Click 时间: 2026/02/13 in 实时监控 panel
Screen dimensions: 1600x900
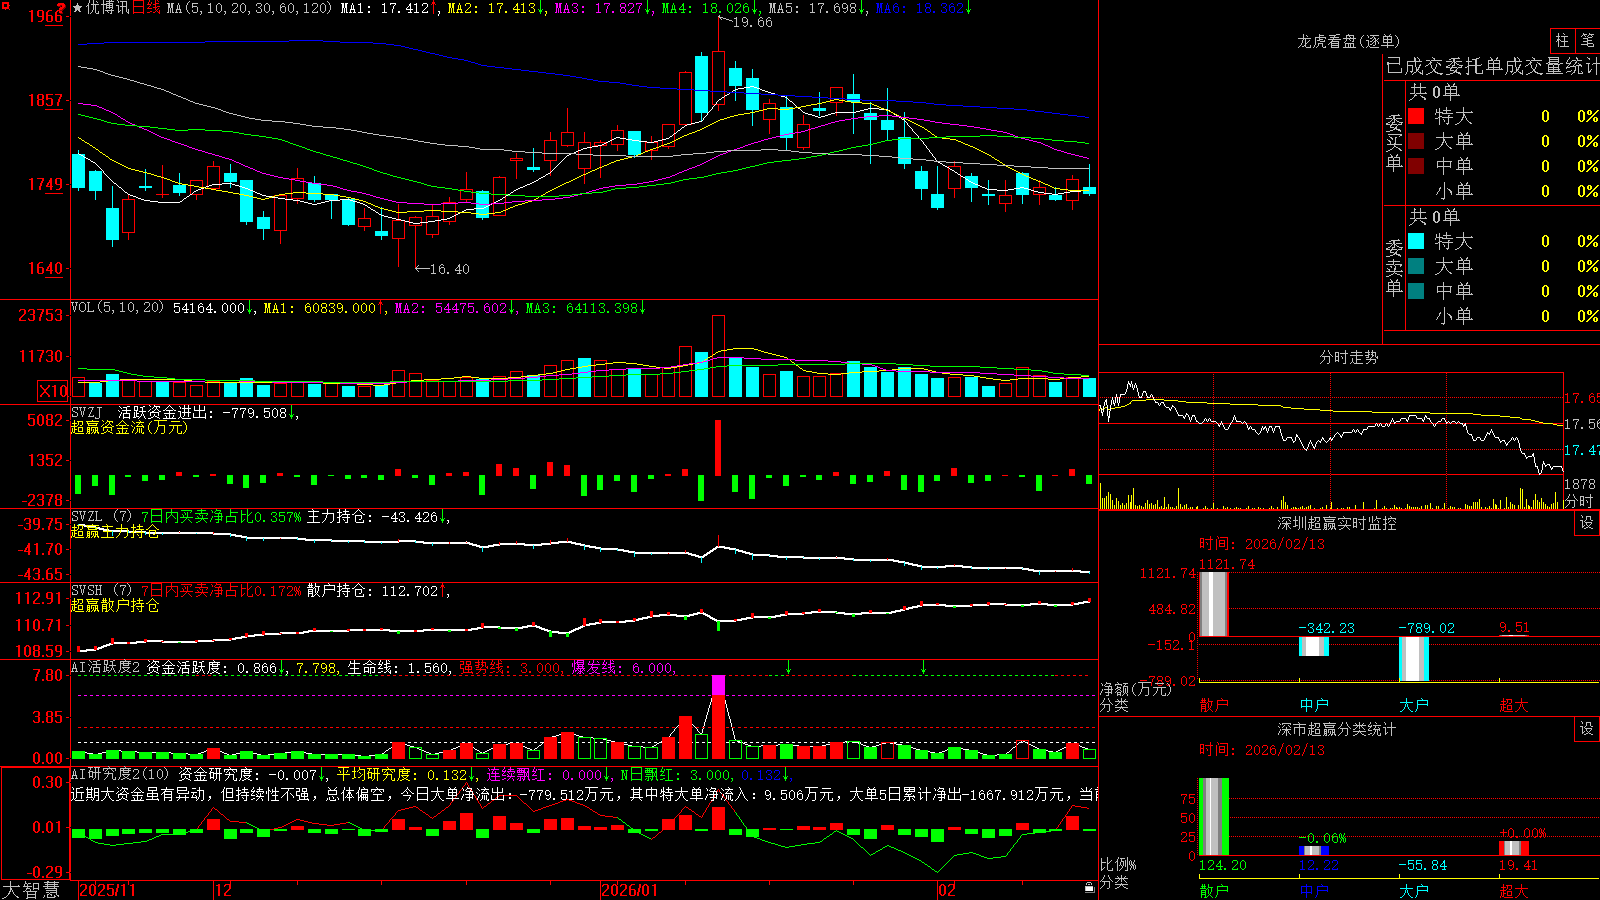click(1261, 544)
